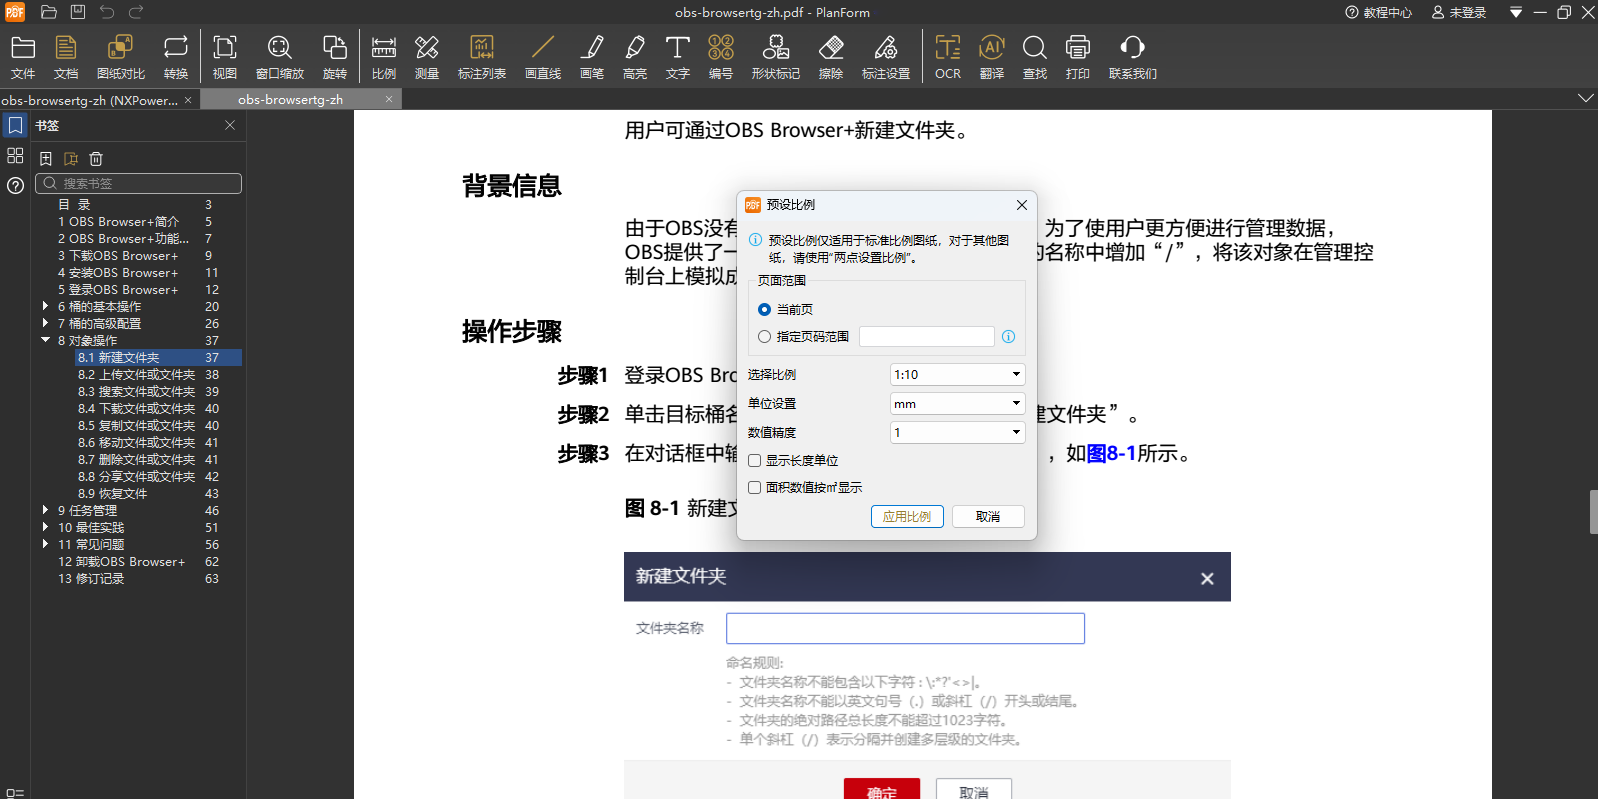Click the 取消 button in the dialog
The image size is (1598, 799).
tap(988, 516)
